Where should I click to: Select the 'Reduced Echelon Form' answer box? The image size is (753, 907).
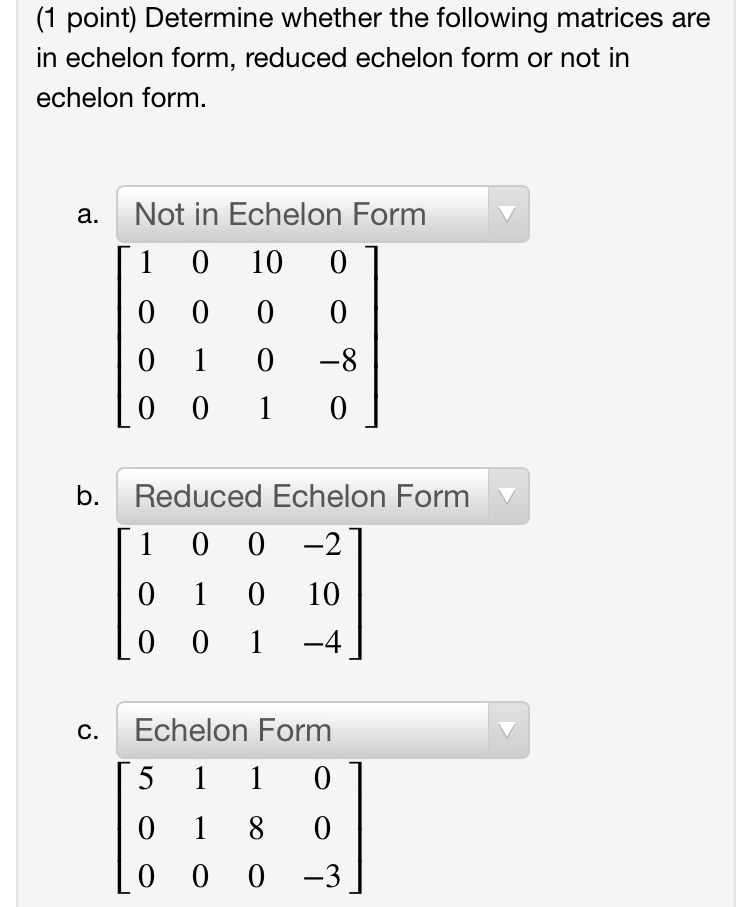[x=300, y=494]
